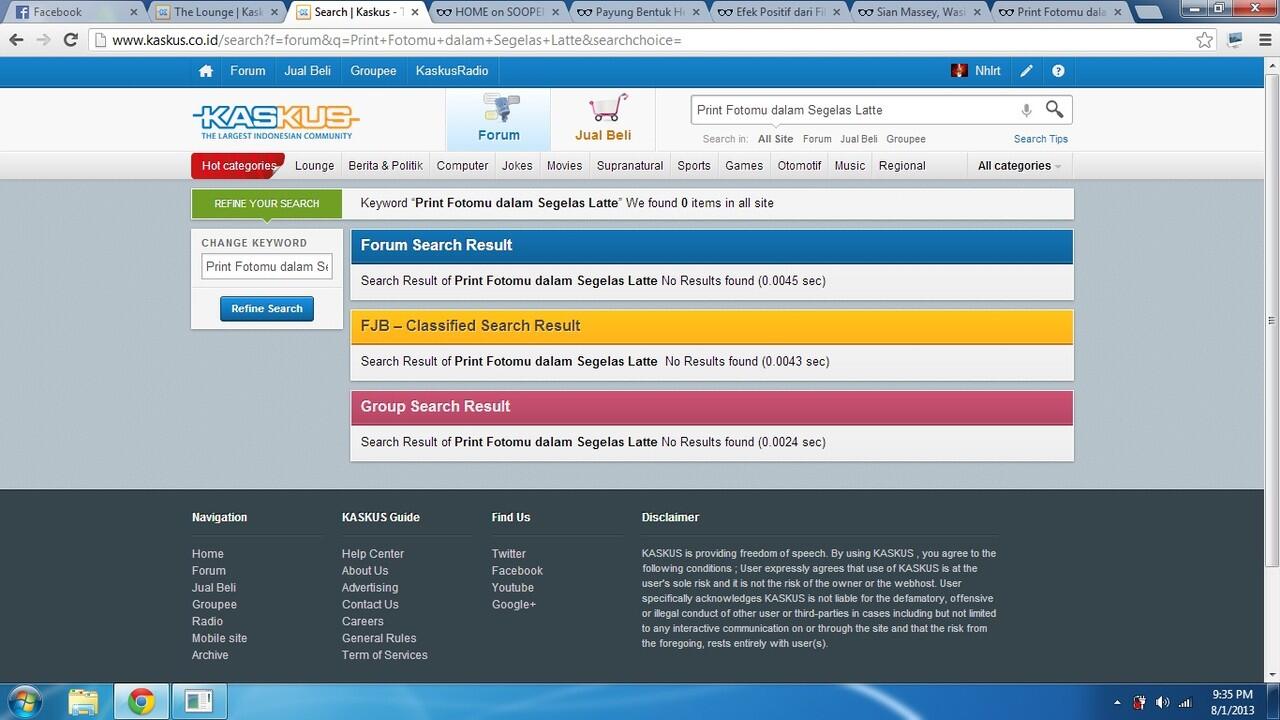Expand the All categories dropdown
This screenshot has width=1280, height=720.
coord(1019,166)
